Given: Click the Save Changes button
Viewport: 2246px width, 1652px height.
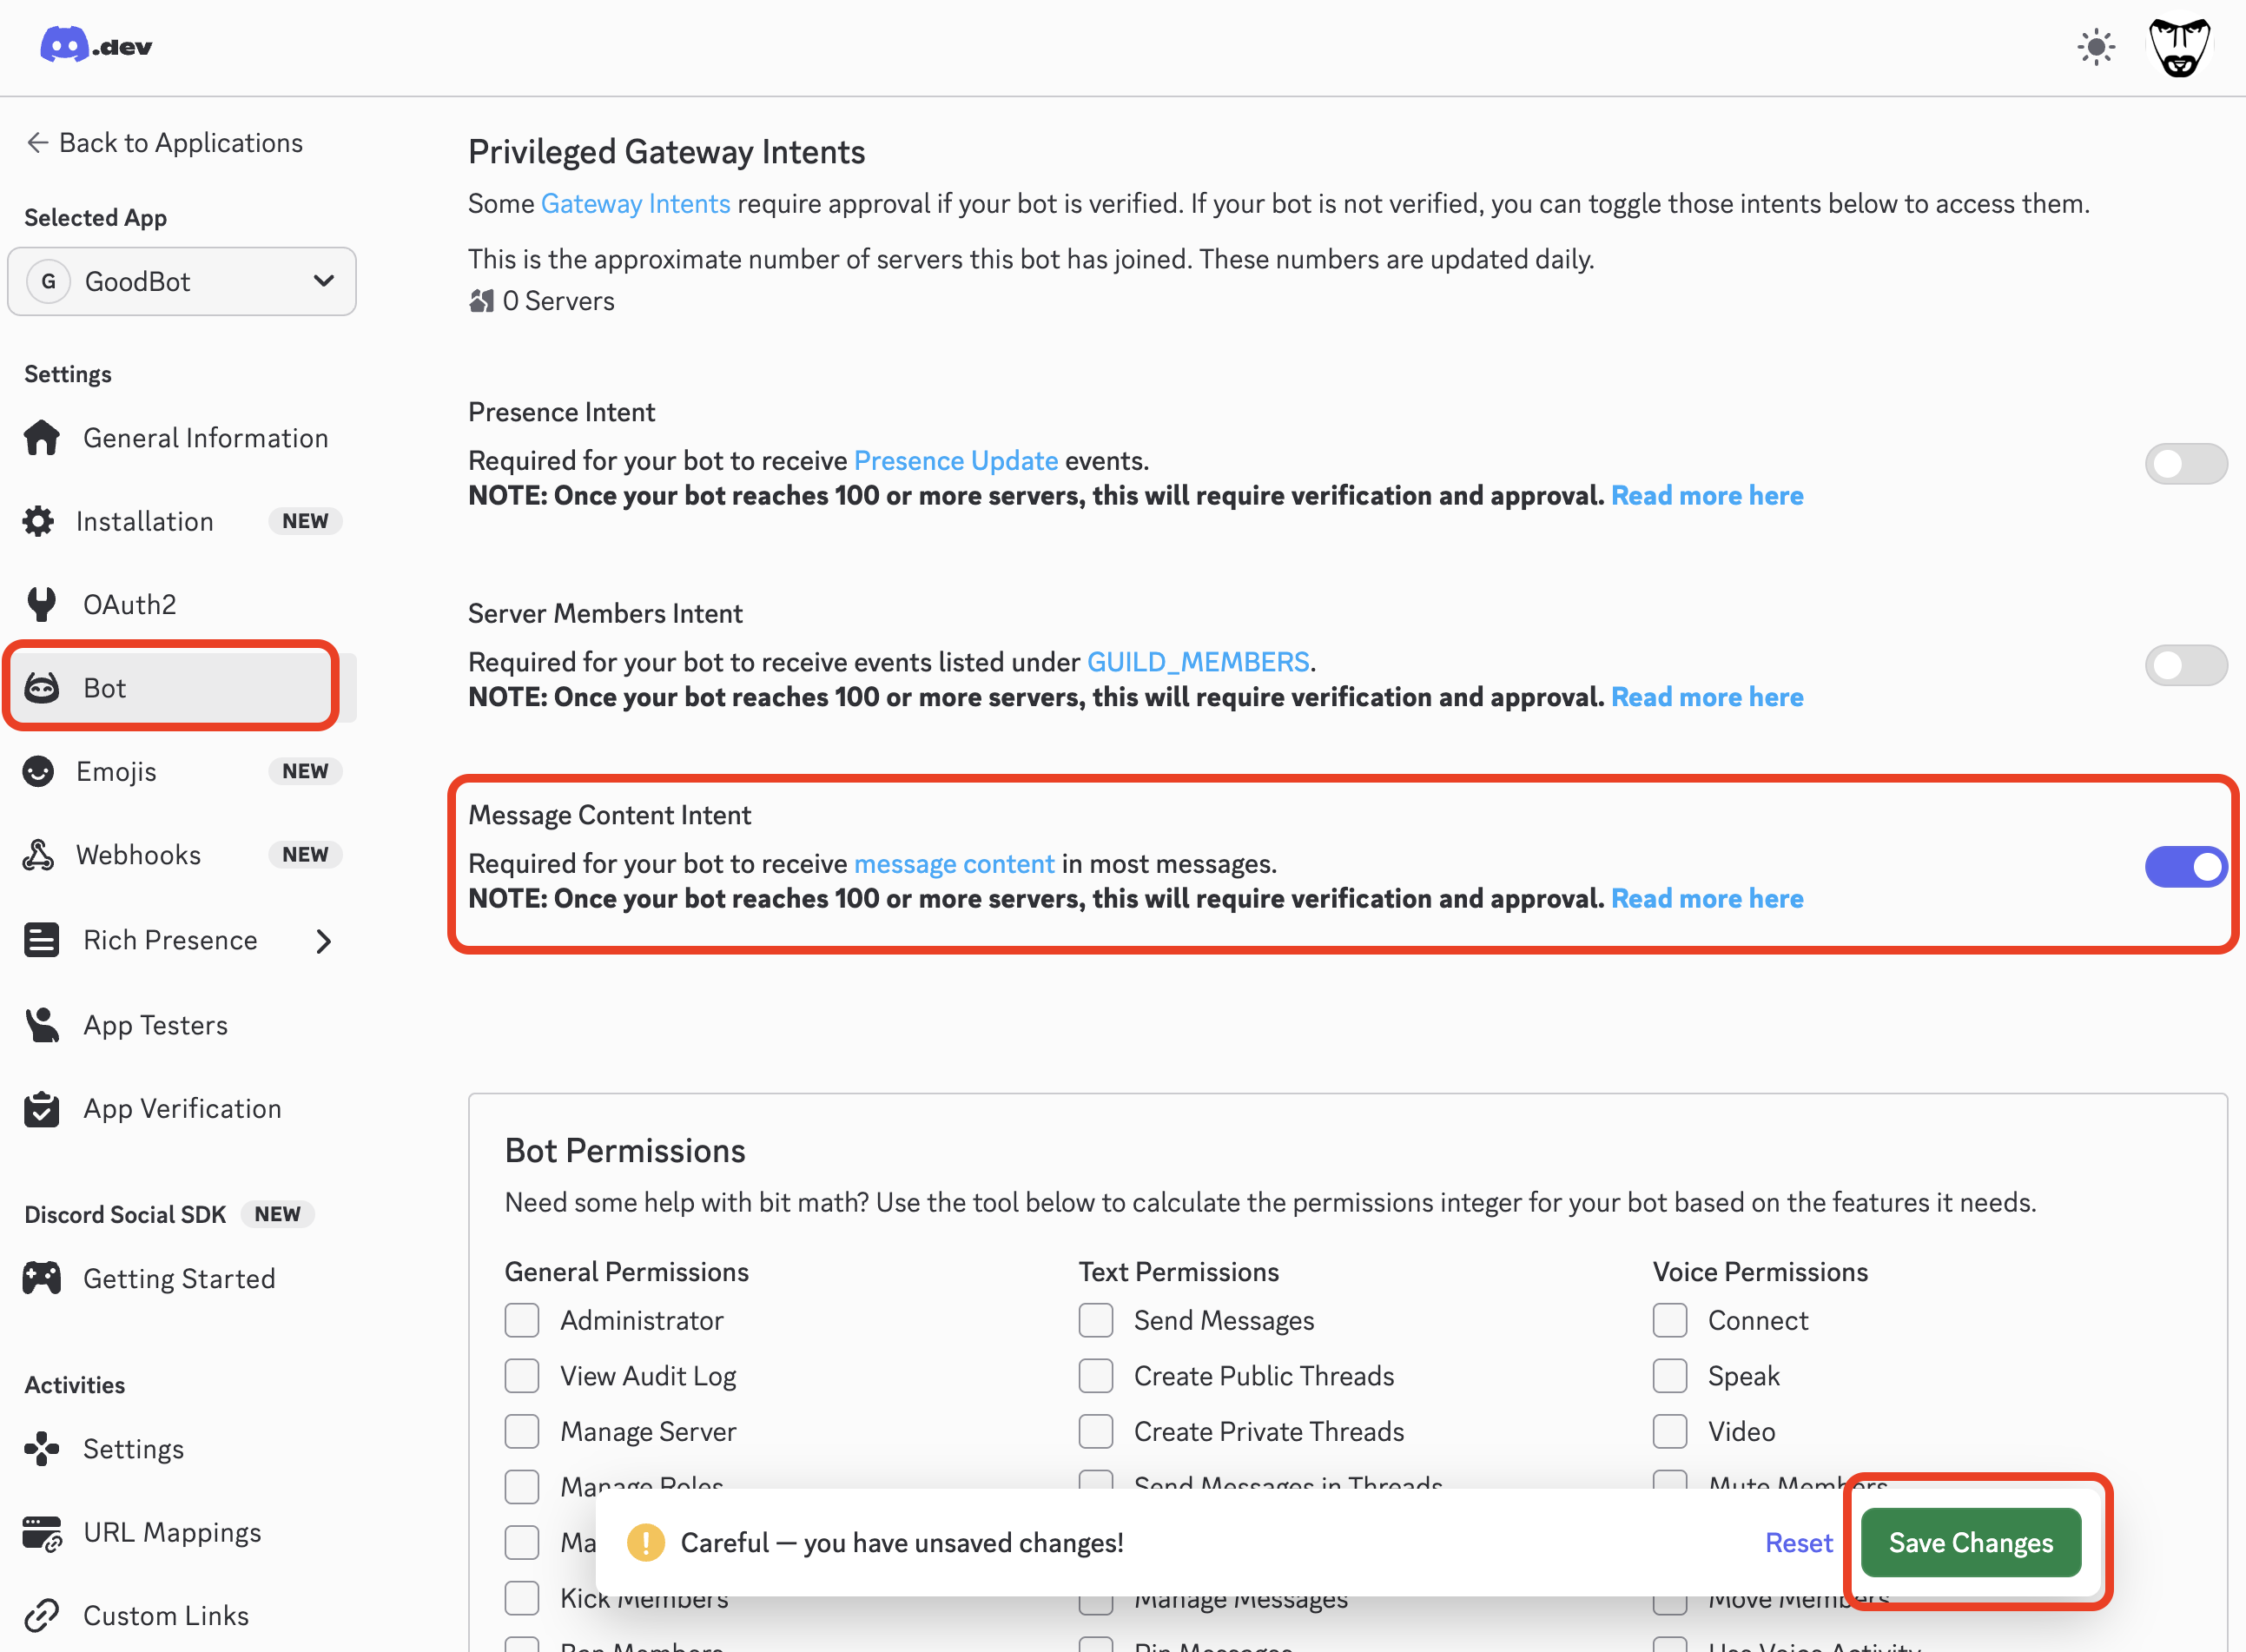Looking at the screenshot, I should tap(1969, 1542).
